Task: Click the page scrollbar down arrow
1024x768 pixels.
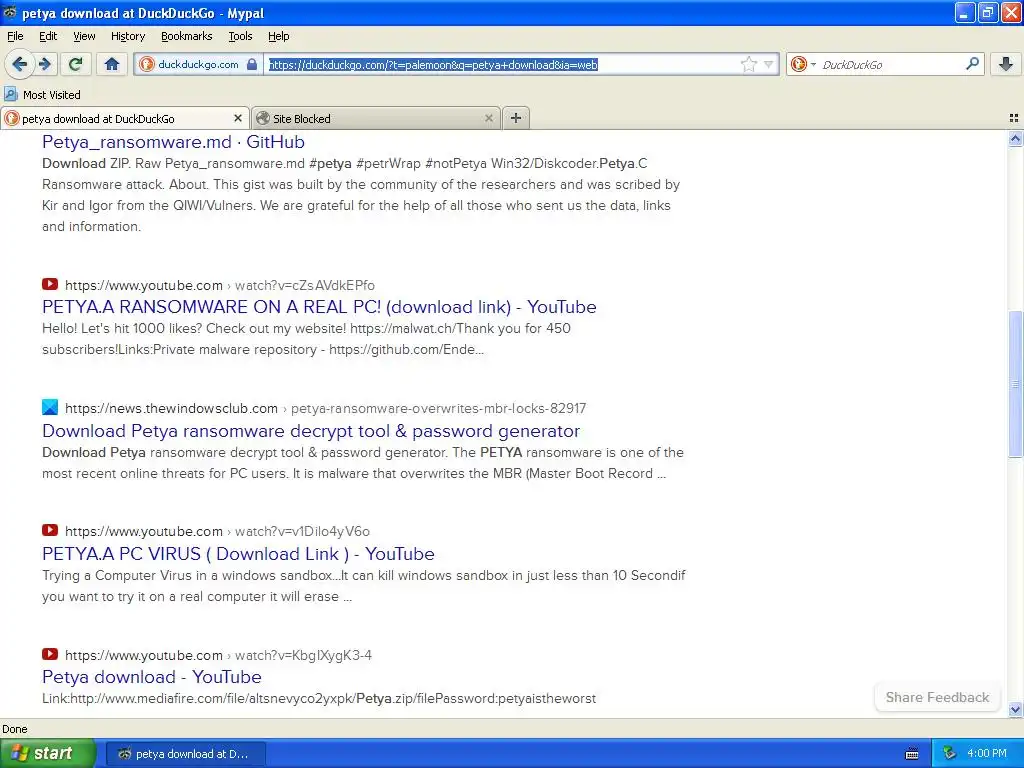Action: 1015,709
